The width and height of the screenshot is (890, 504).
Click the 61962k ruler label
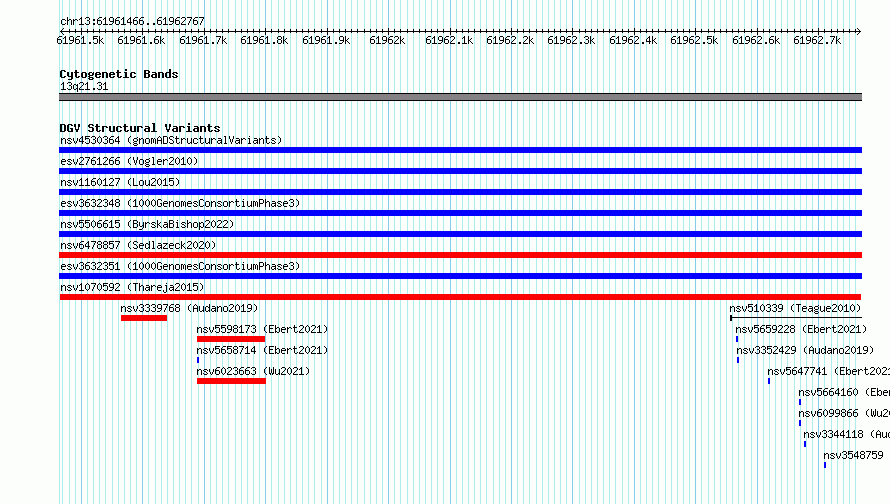pyautogui.click(x=387, y=41)
